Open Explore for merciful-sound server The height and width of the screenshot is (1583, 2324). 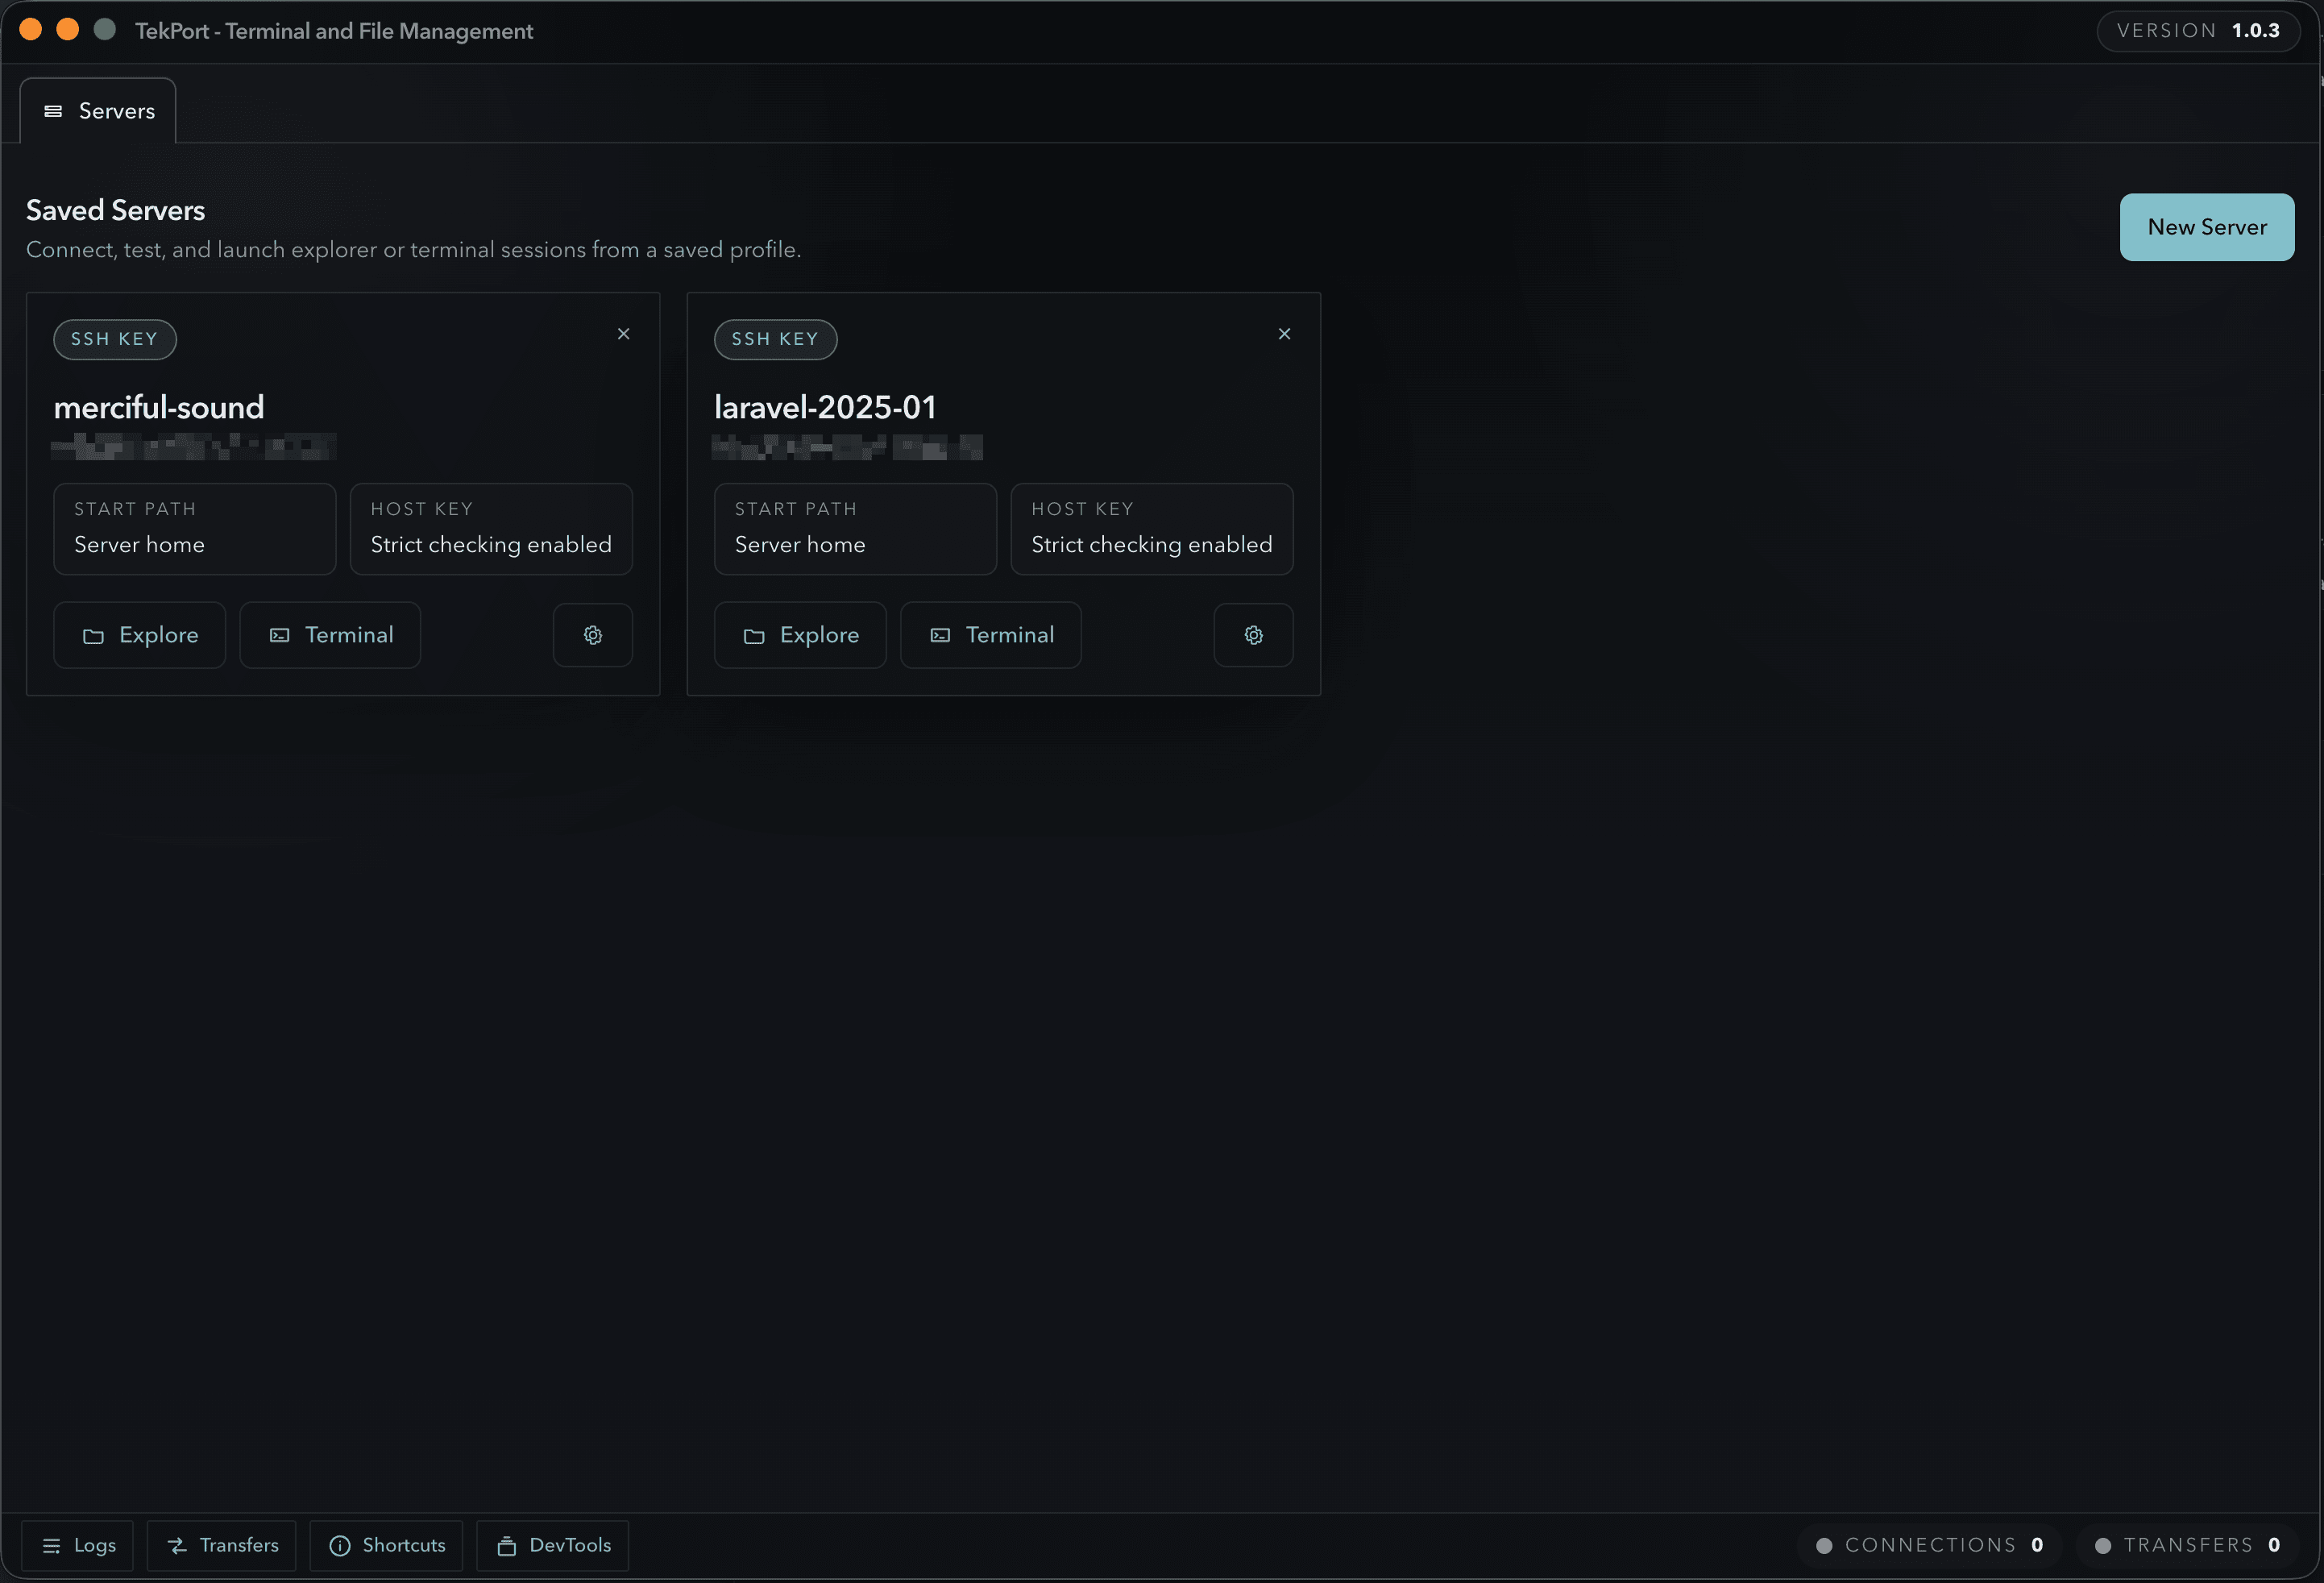tap(139, 635)
